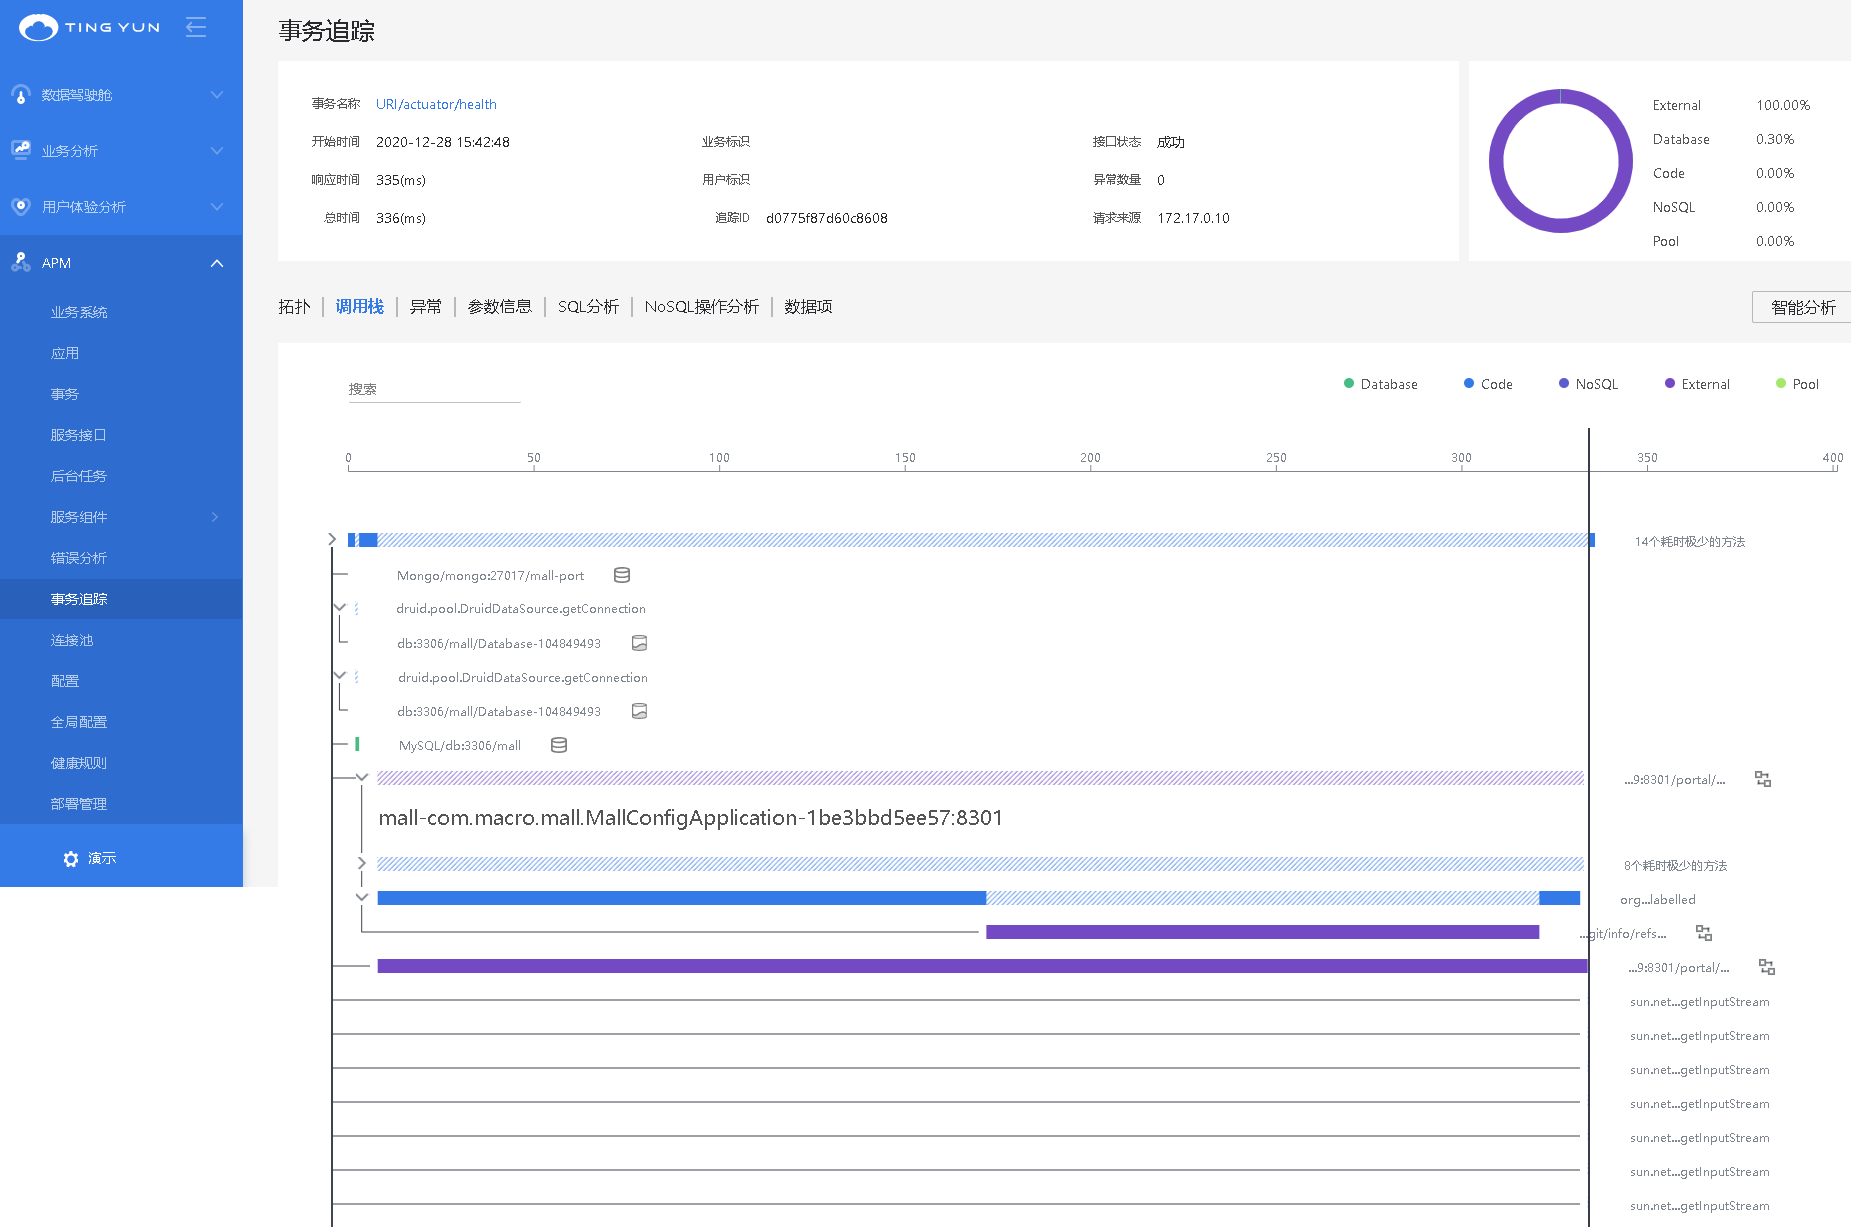Image resolution: width=1851 pixels, height=1227 pixels.
Task: Click the icon beside first db:3306/mall/Database-104849493
Action: [640, 643]
